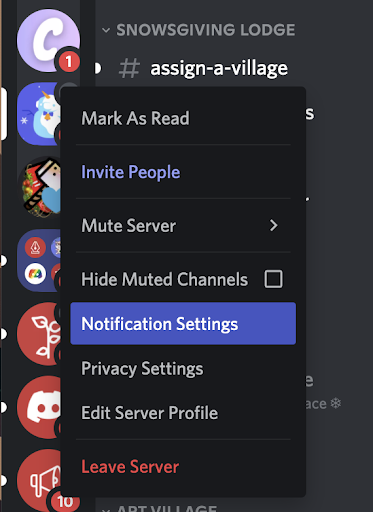Choose Edit Server Profile
The width and height of the screenshot is (373, 512).
click(183, 413)
